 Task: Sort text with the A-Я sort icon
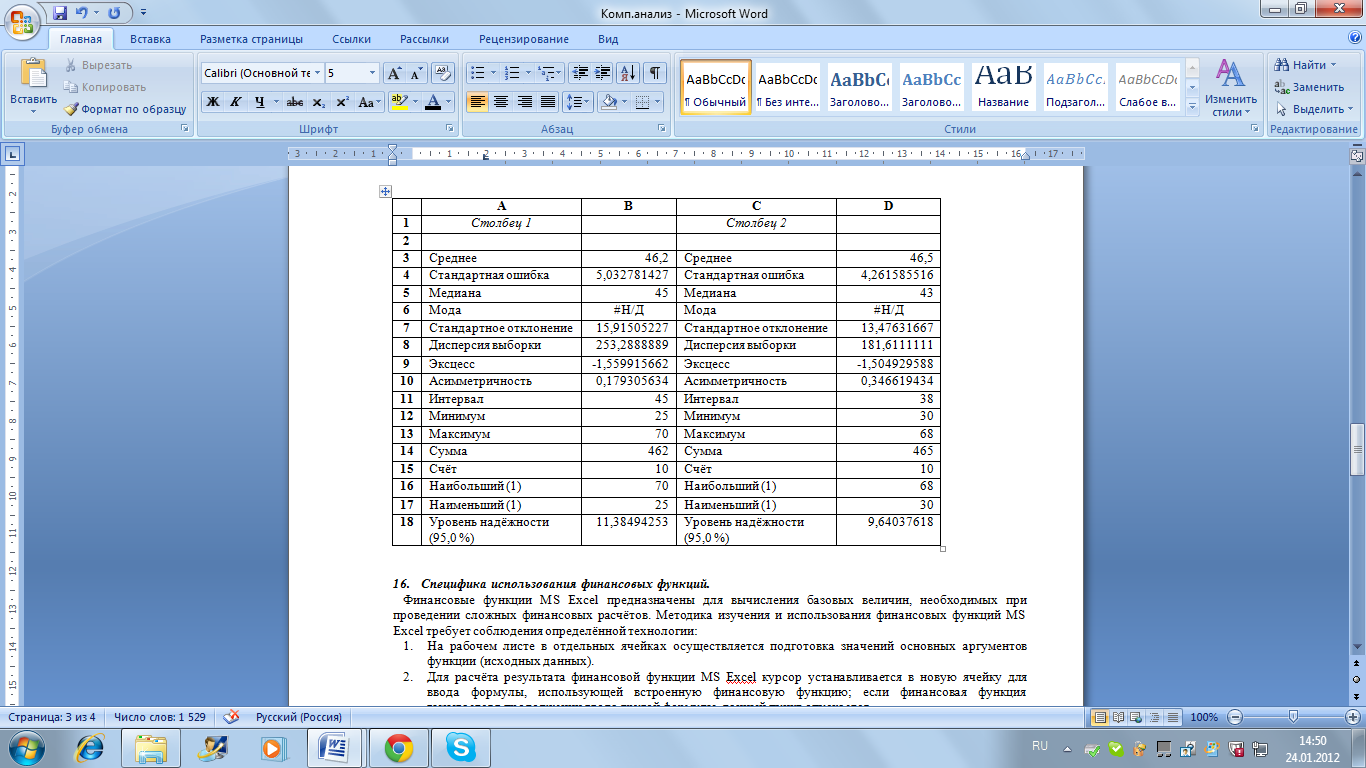point(629,73)
